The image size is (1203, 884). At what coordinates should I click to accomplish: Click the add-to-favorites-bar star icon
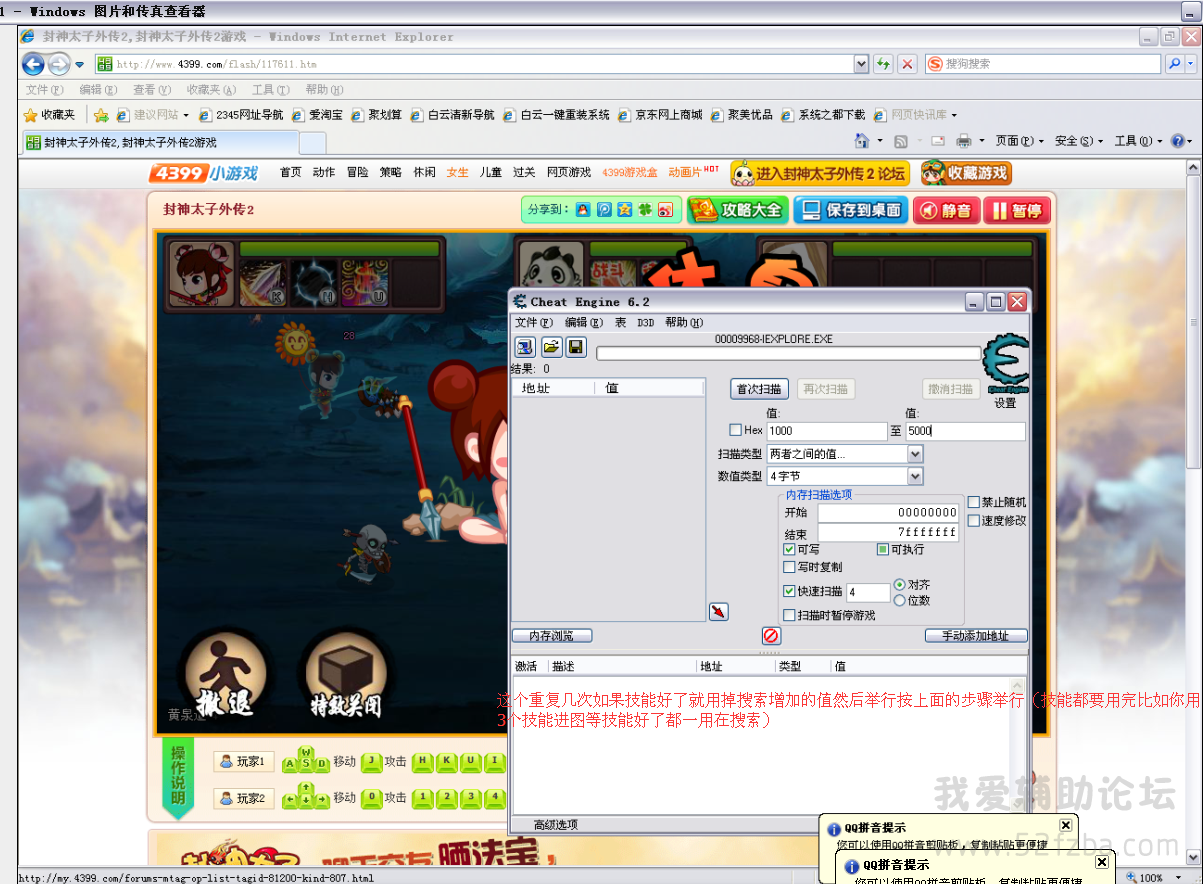click(101, 115)
